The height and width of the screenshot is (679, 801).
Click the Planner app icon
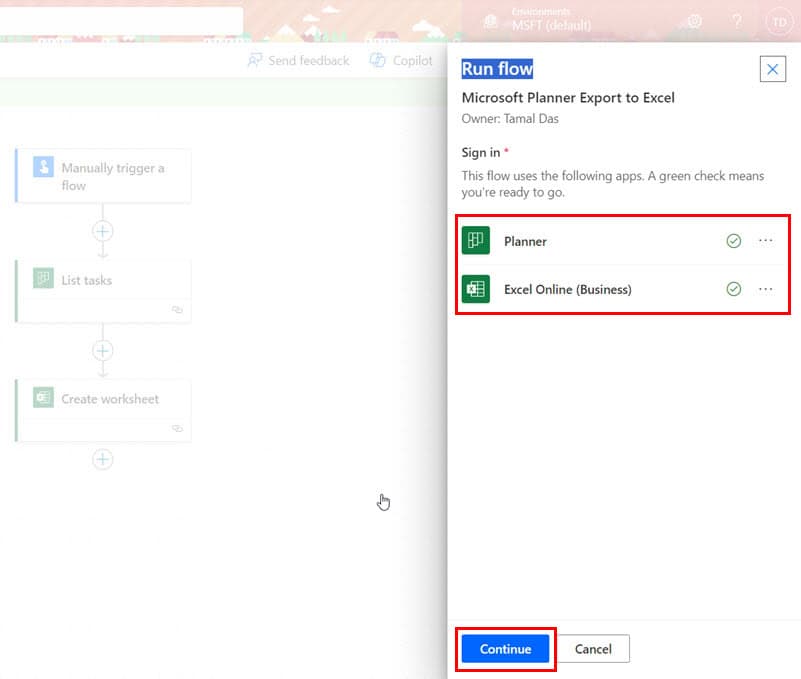click(x=476, y=240)
